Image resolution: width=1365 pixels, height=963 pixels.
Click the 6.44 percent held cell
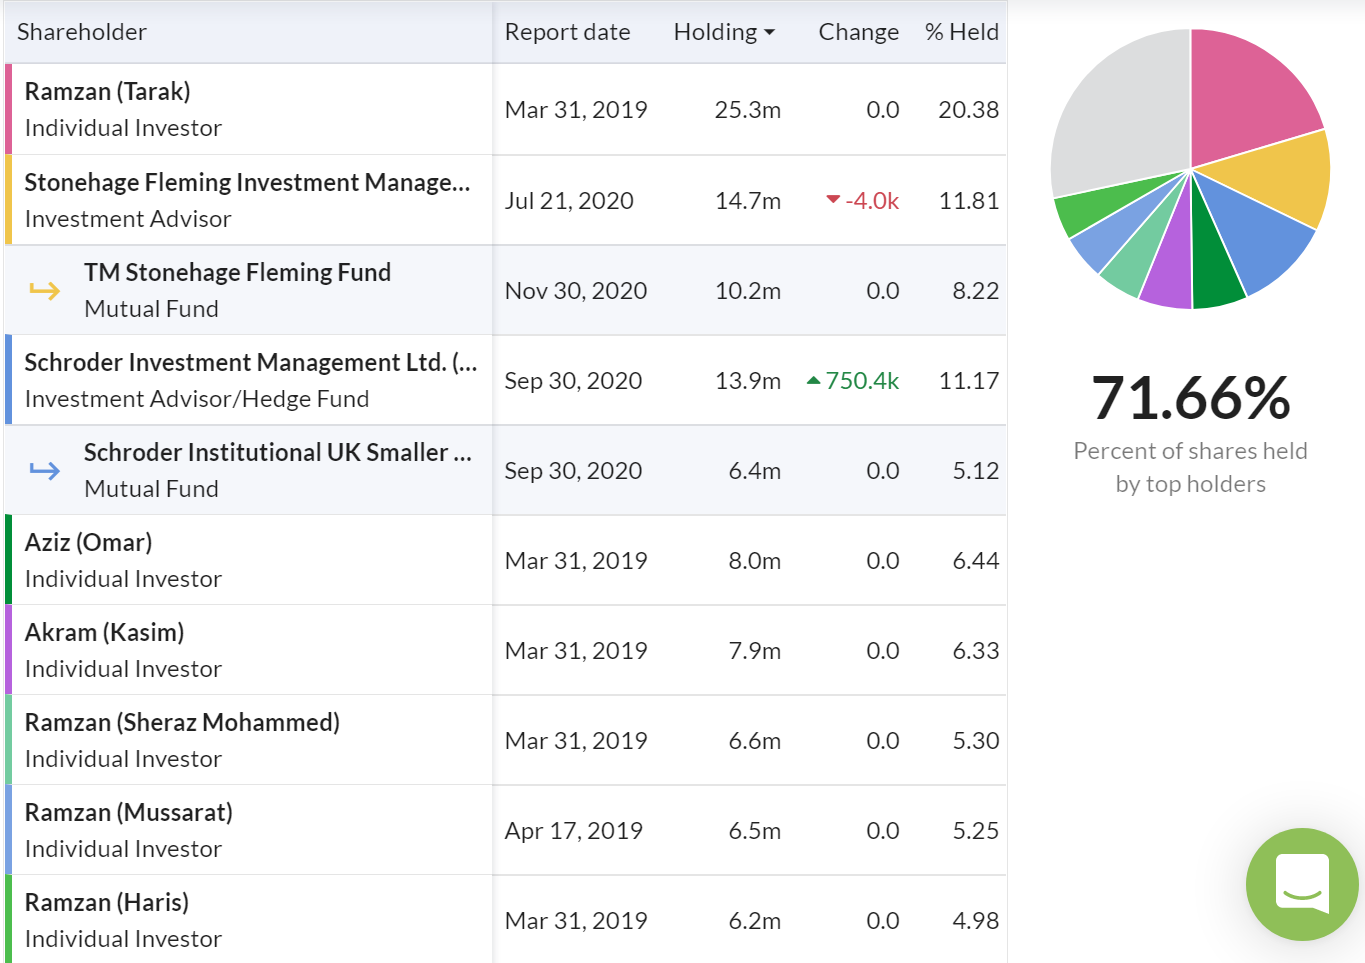(975, 561)
